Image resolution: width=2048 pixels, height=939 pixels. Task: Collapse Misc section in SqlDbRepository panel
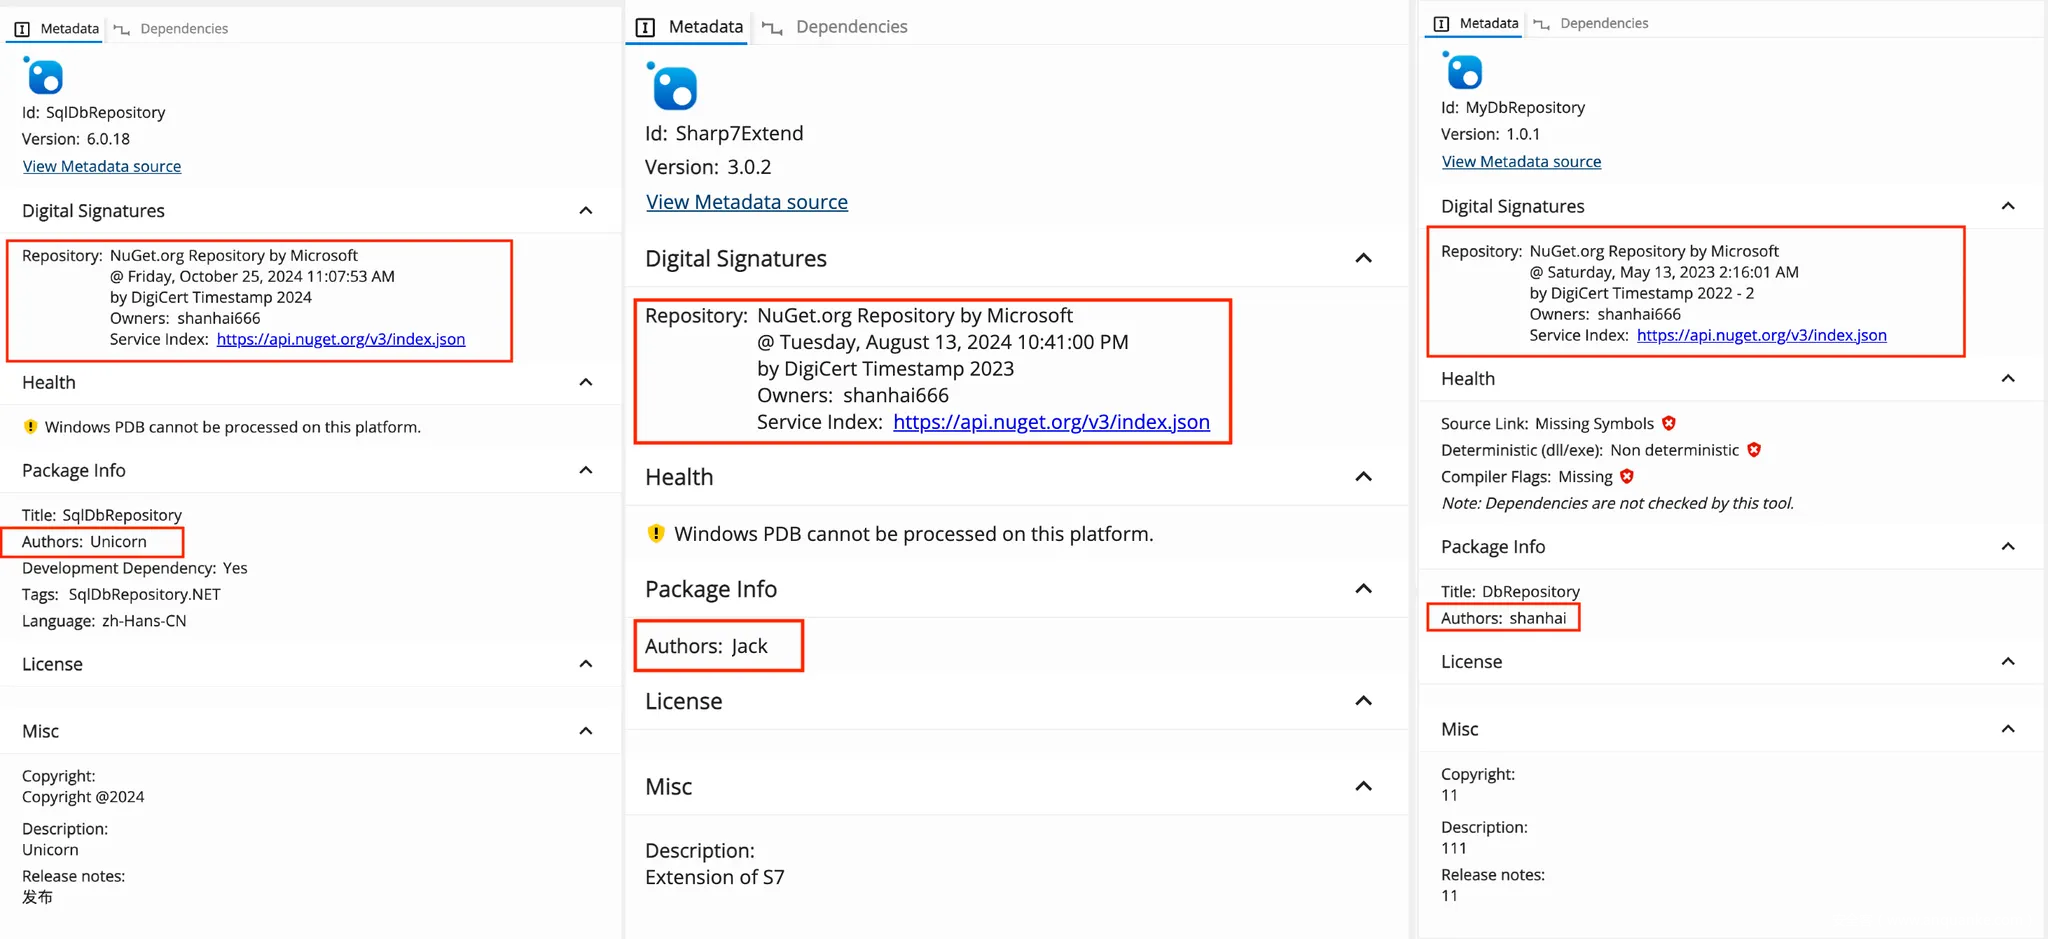pyautogui.click(x=586, y=731)
